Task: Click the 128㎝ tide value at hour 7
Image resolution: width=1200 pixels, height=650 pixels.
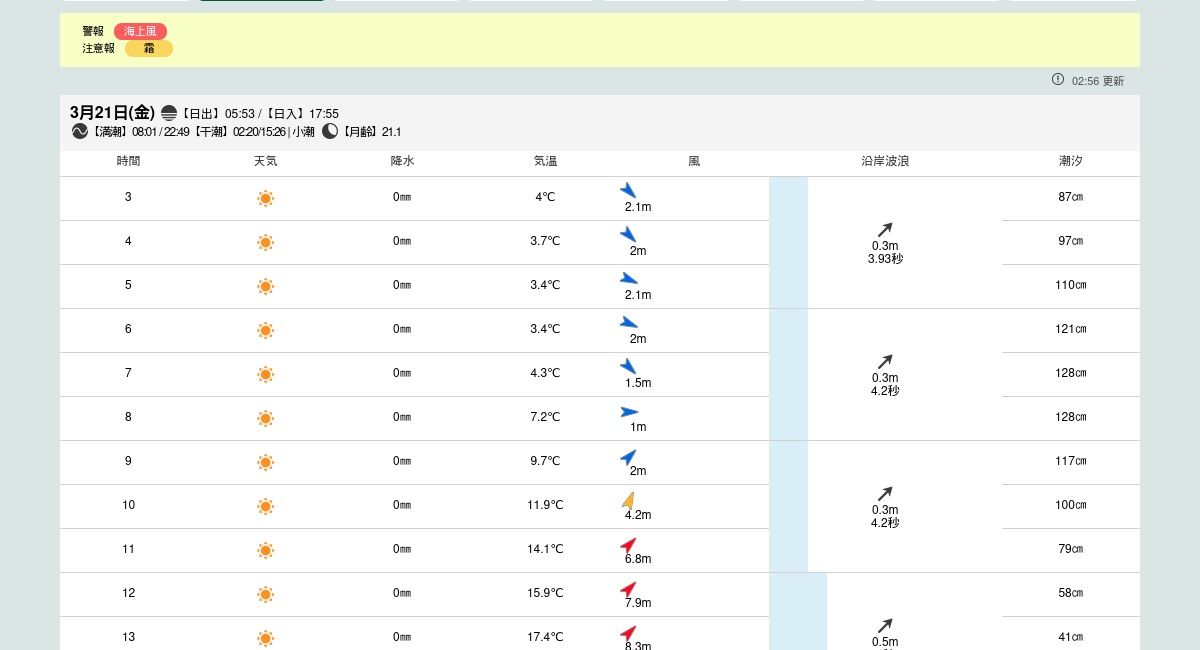Action: (1070, 373)
